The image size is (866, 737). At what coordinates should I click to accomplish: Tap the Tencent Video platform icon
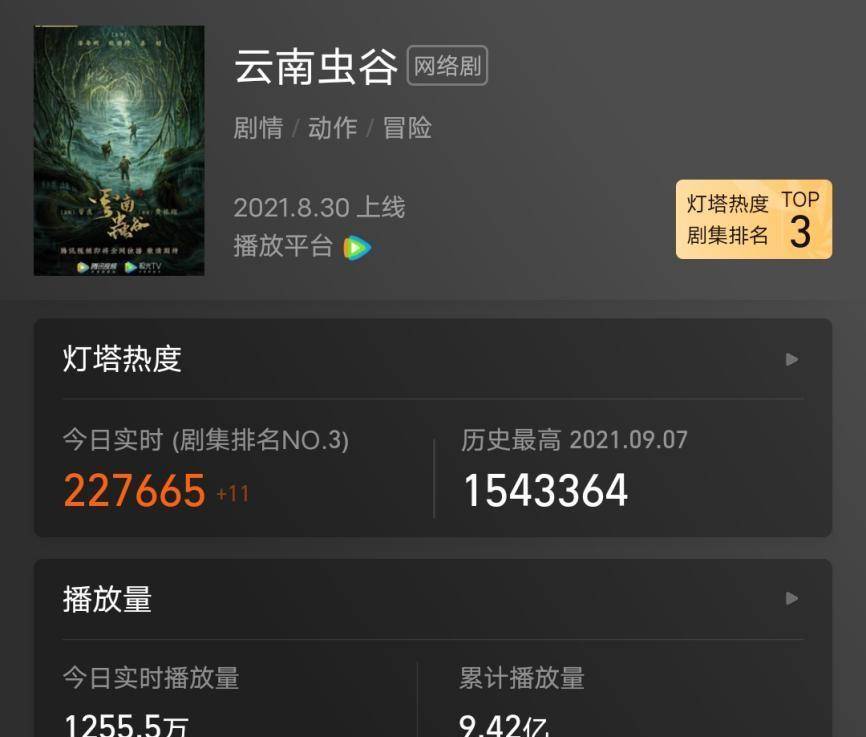click(x=357, y=248)
